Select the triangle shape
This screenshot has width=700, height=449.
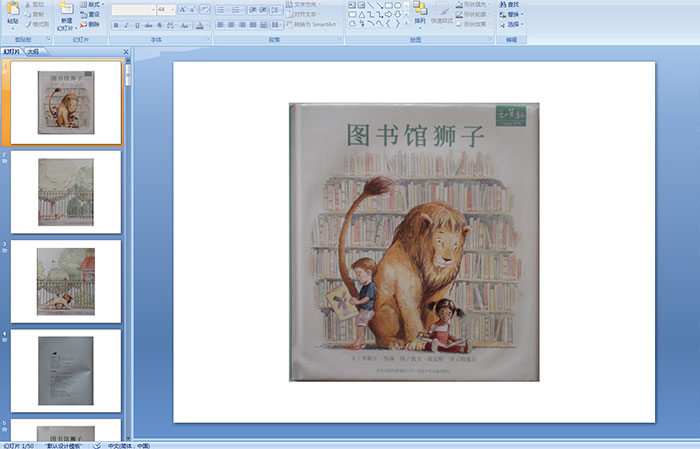pyautogui.click(x=361, y=15)
